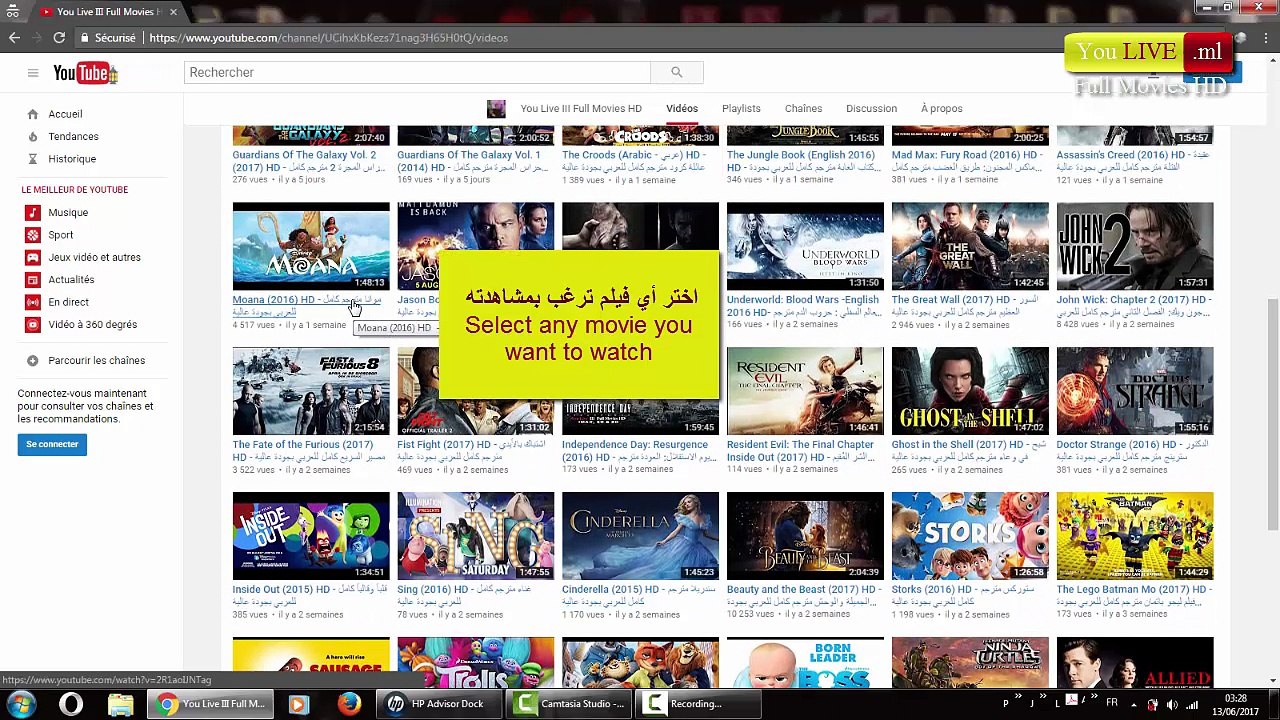This screenshot has height=720, width=1280.
Task: Click the Historique hourglass icon
Action: click(x=33, y=159)
